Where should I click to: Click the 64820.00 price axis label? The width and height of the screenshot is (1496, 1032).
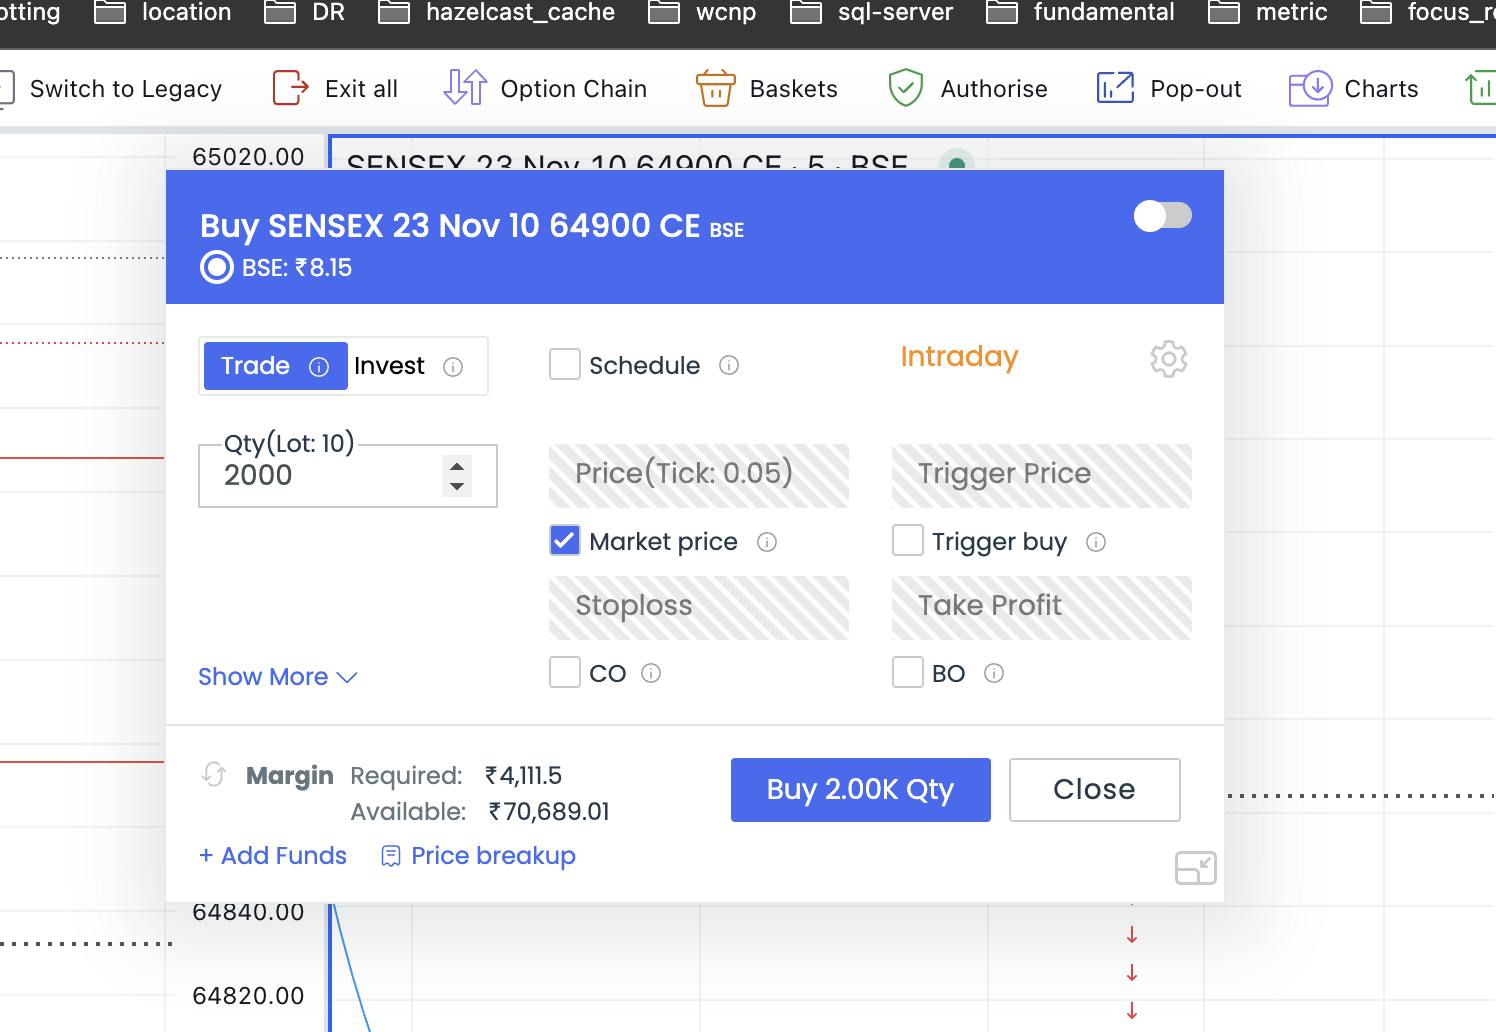tap(248, 996)
